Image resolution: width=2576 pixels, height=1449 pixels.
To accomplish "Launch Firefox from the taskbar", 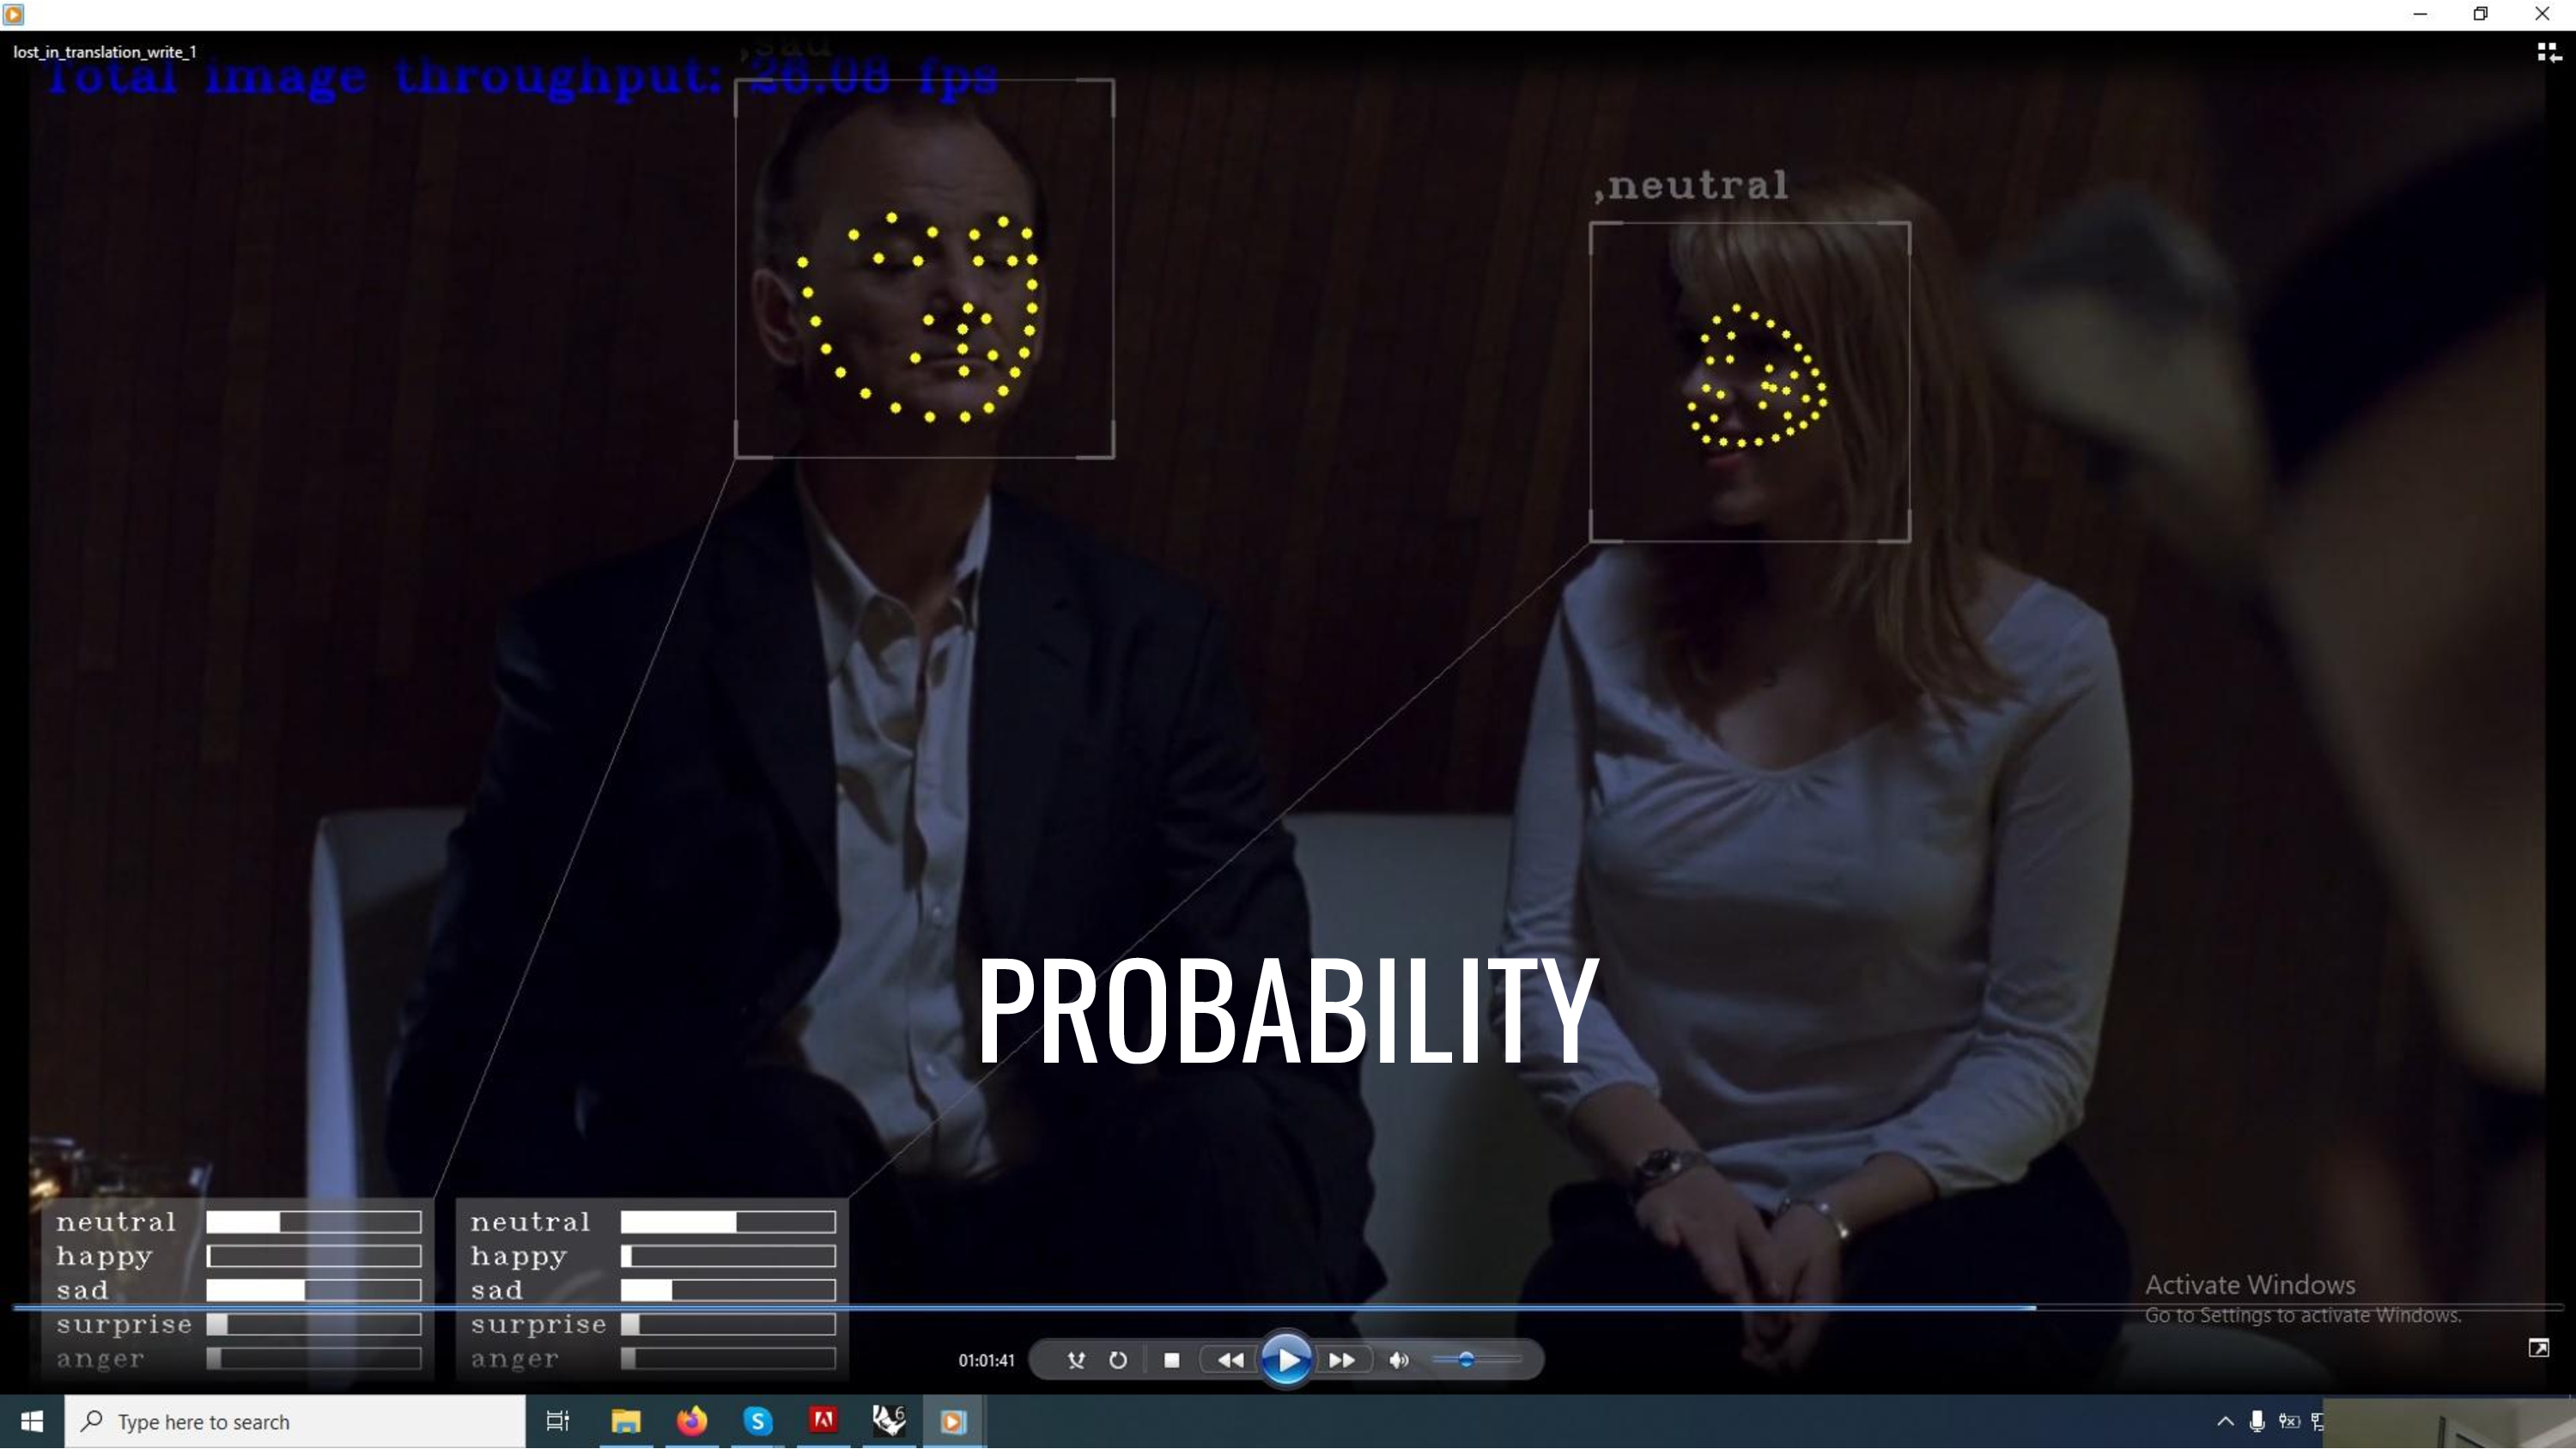I will [x=692, y=1421].
